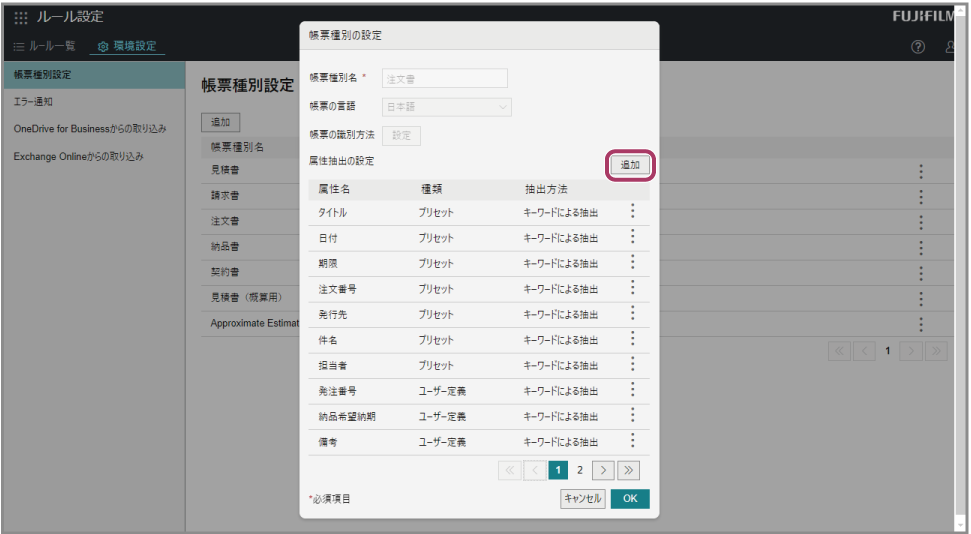Open the more options menu for タイトル row
Viewport: 971px width, 534px height.
[x=632, y=211]
